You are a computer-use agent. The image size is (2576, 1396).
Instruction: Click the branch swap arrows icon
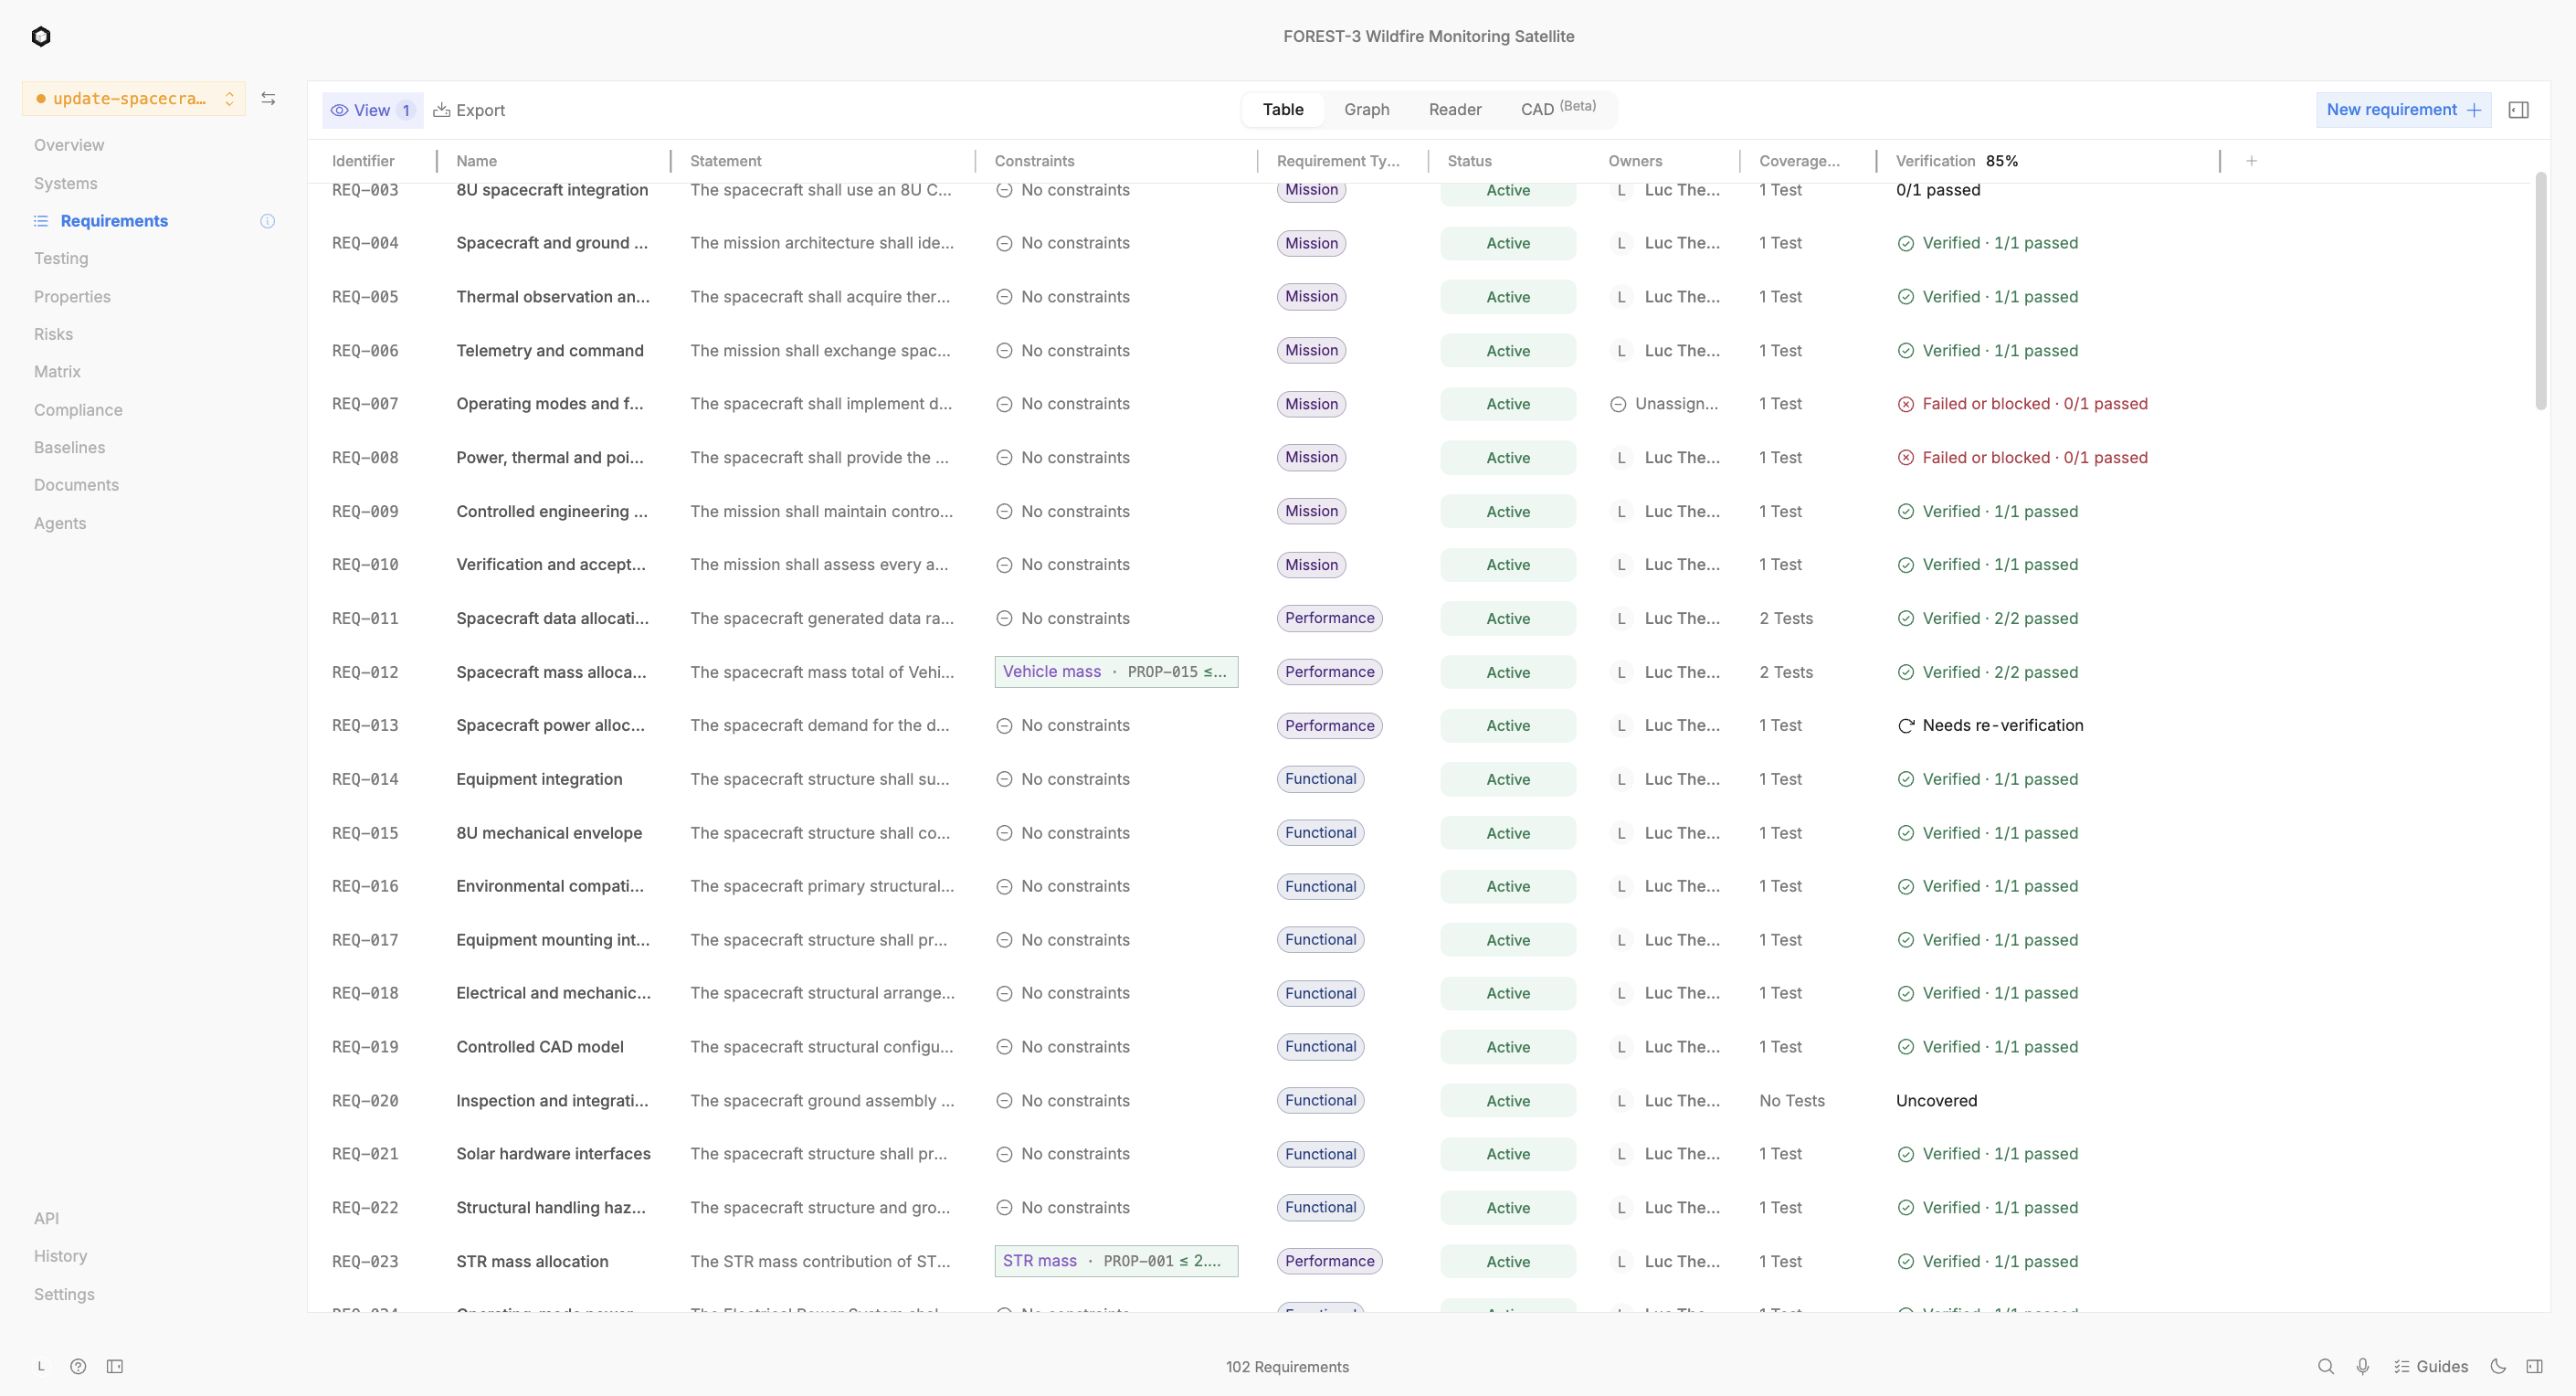click(268, 99)
